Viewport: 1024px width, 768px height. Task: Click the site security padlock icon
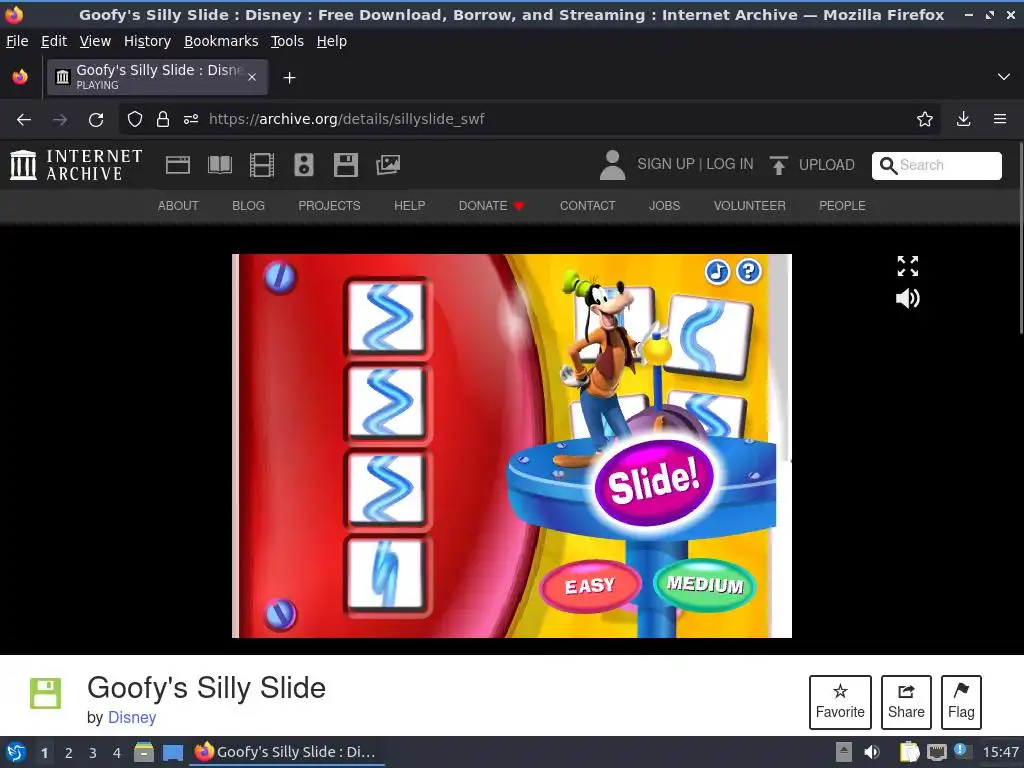click(x=163, y=119)
